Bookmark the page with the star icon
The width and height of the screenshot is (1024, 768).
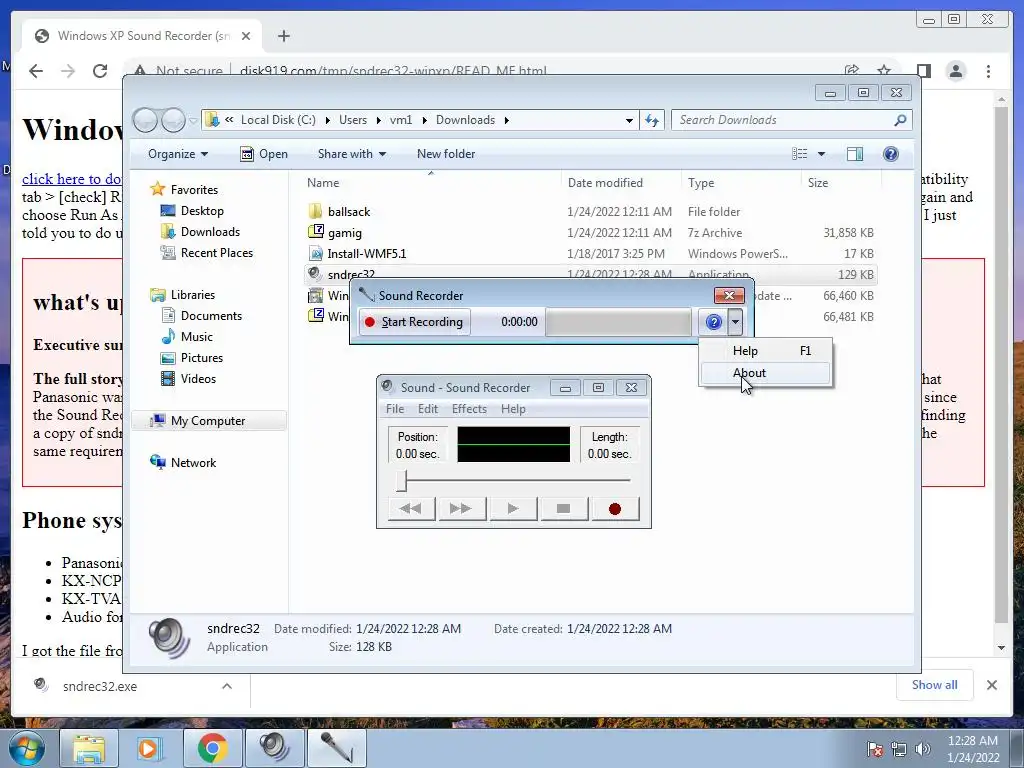point(884,71)
